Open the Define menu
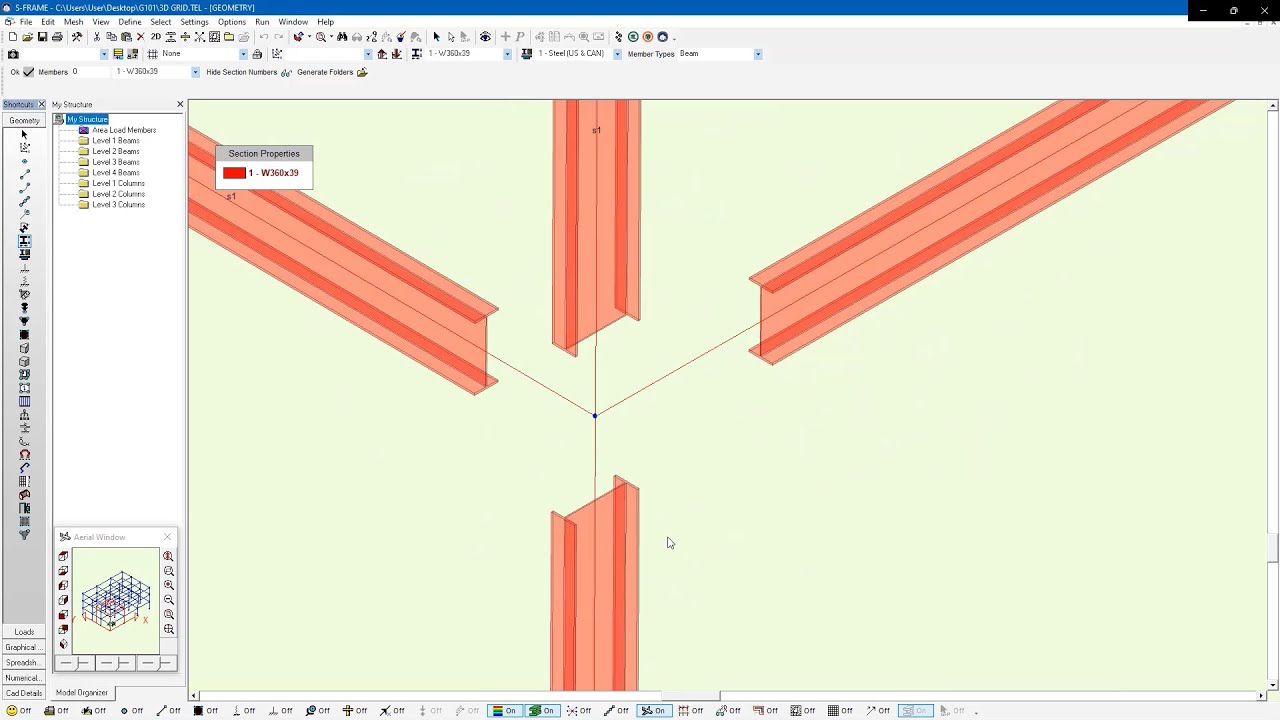Viewport: 1280px width, 720px height. 130,22
